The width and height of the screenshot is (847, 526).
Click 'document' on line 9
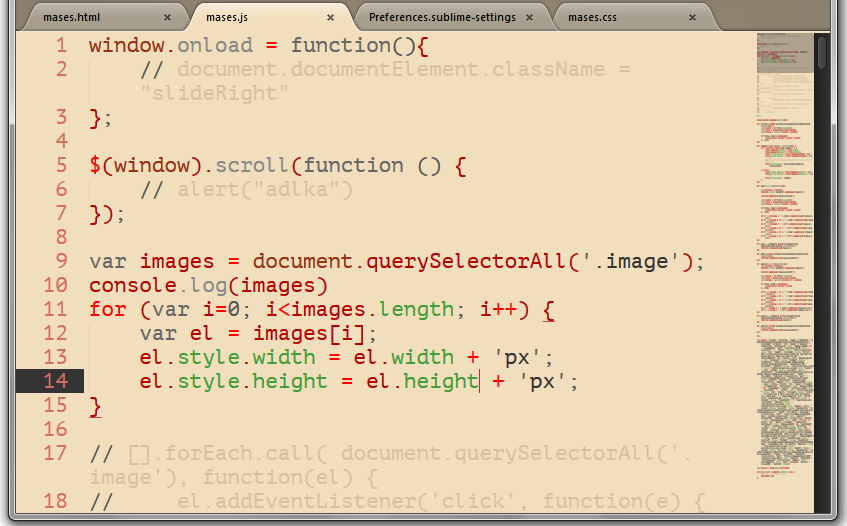302,261
